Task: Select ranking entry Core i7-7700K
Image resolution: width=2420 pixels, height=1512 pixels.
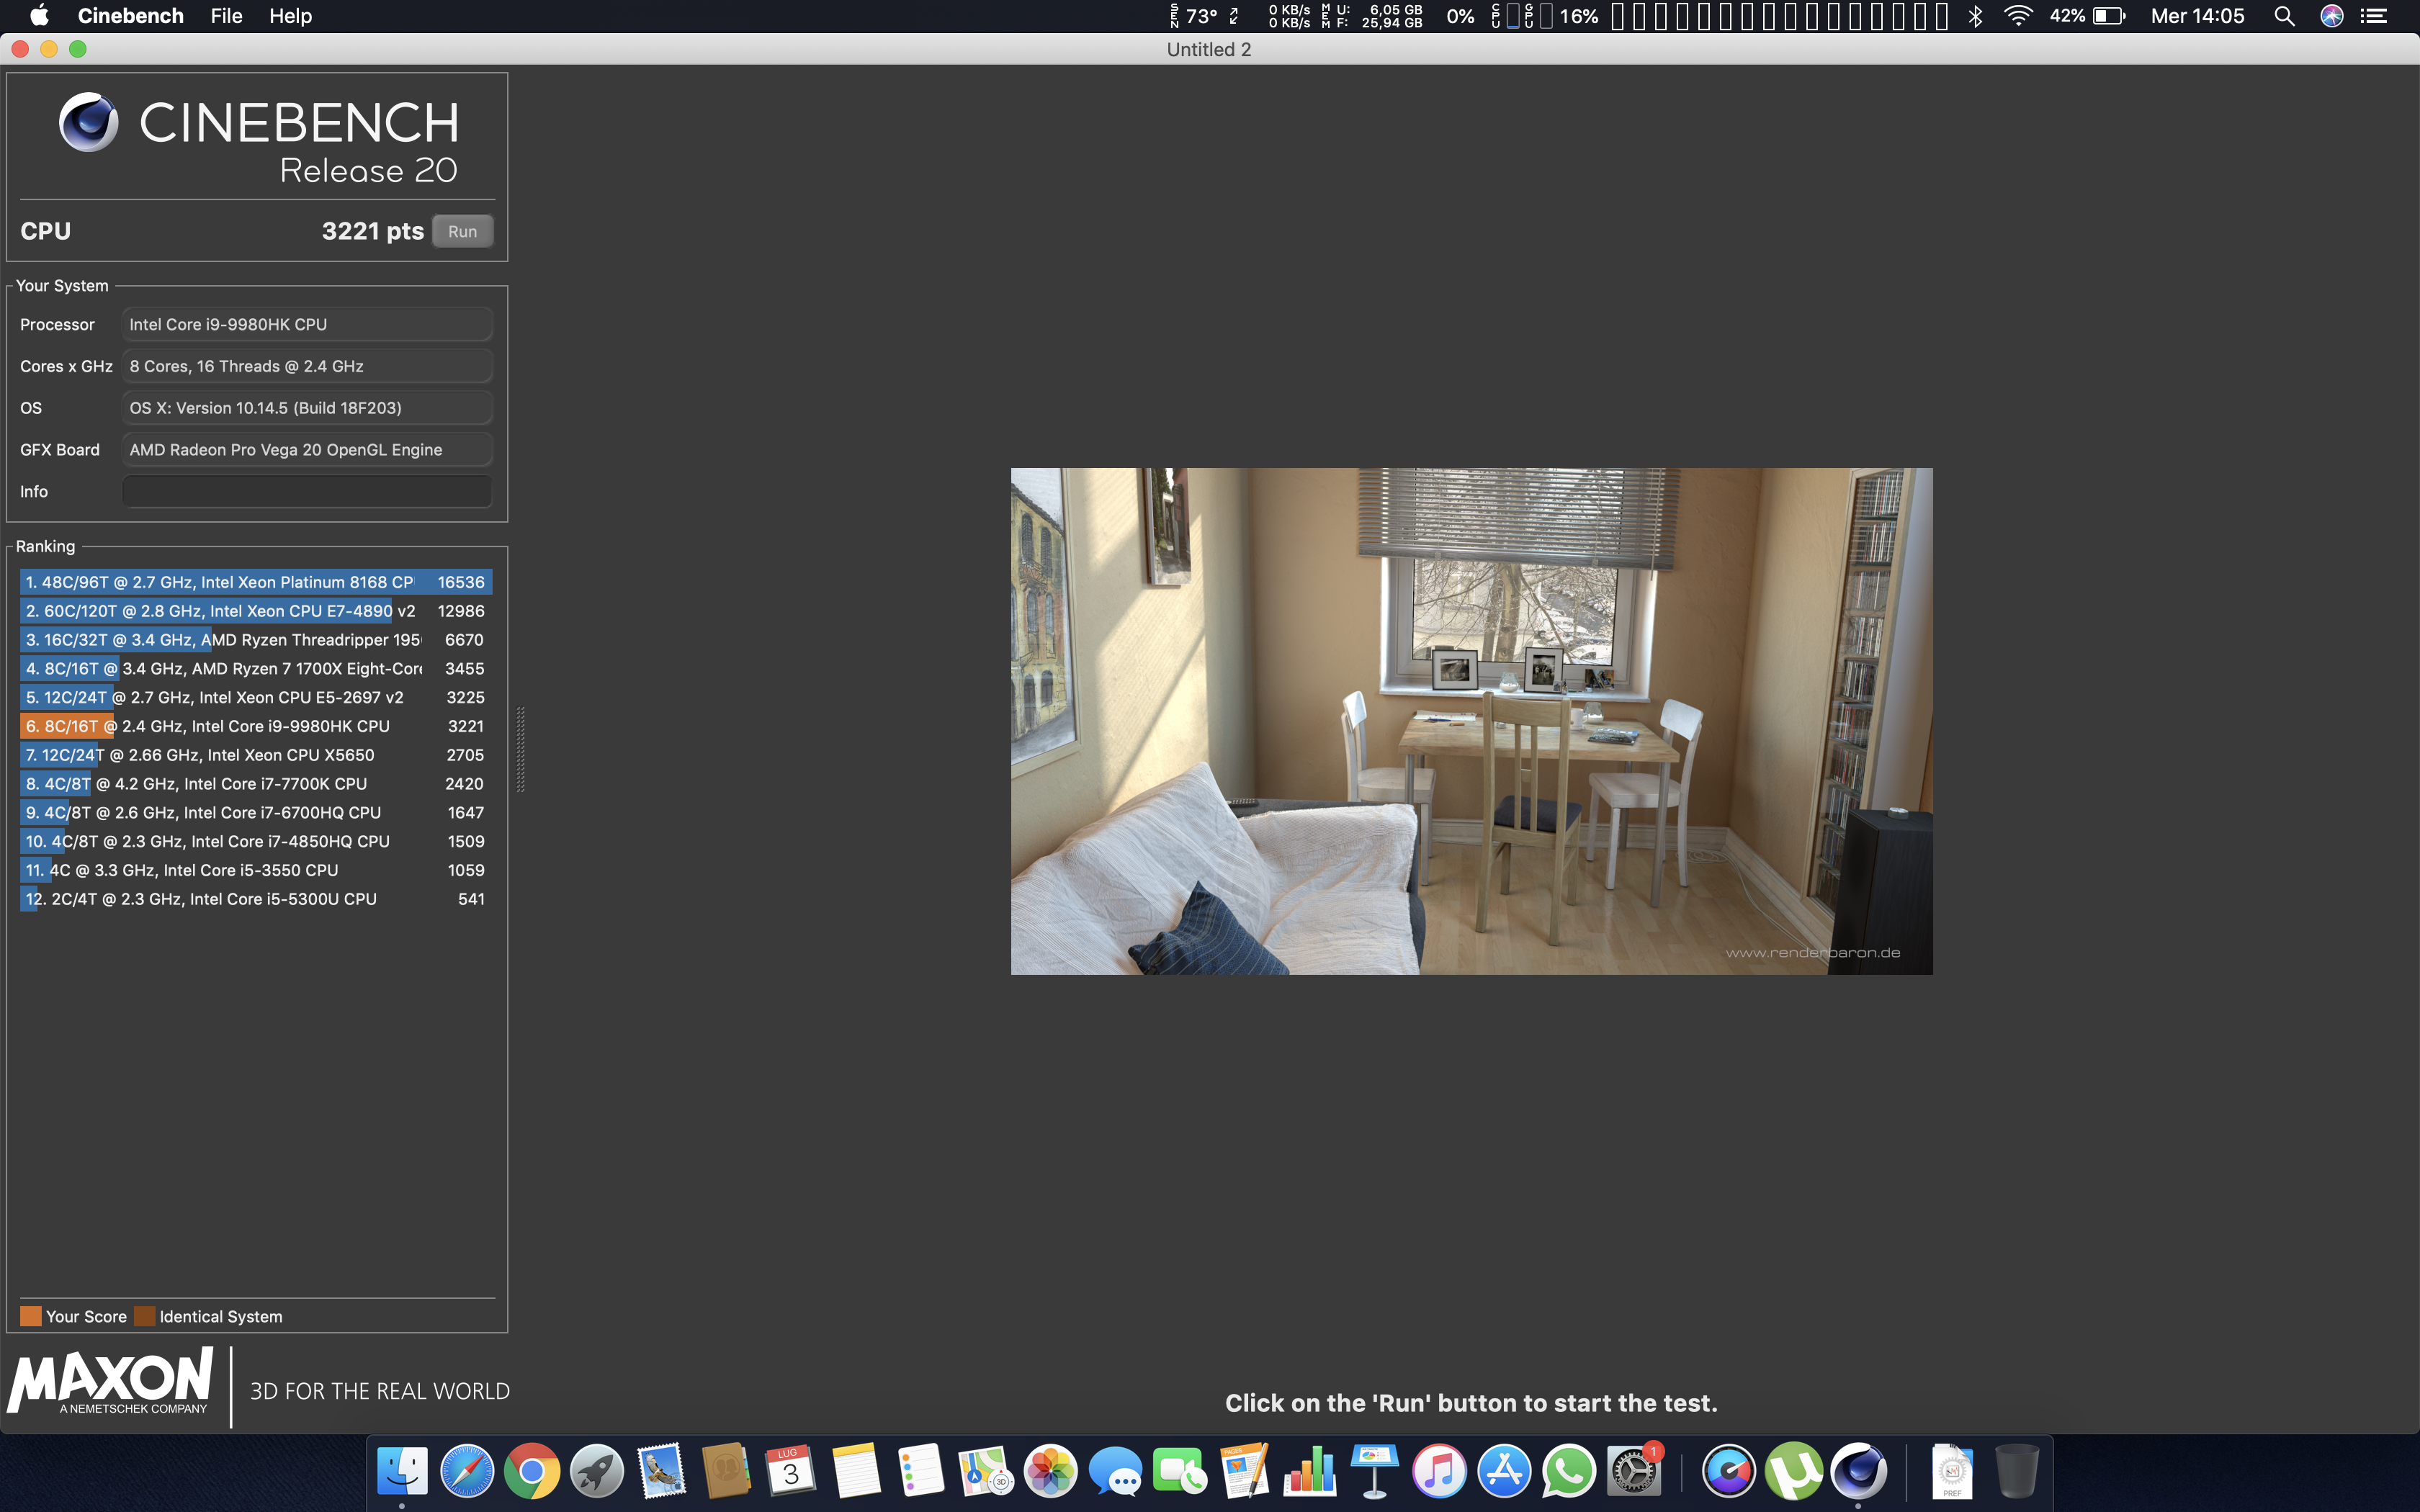Action: pos(256,784)
